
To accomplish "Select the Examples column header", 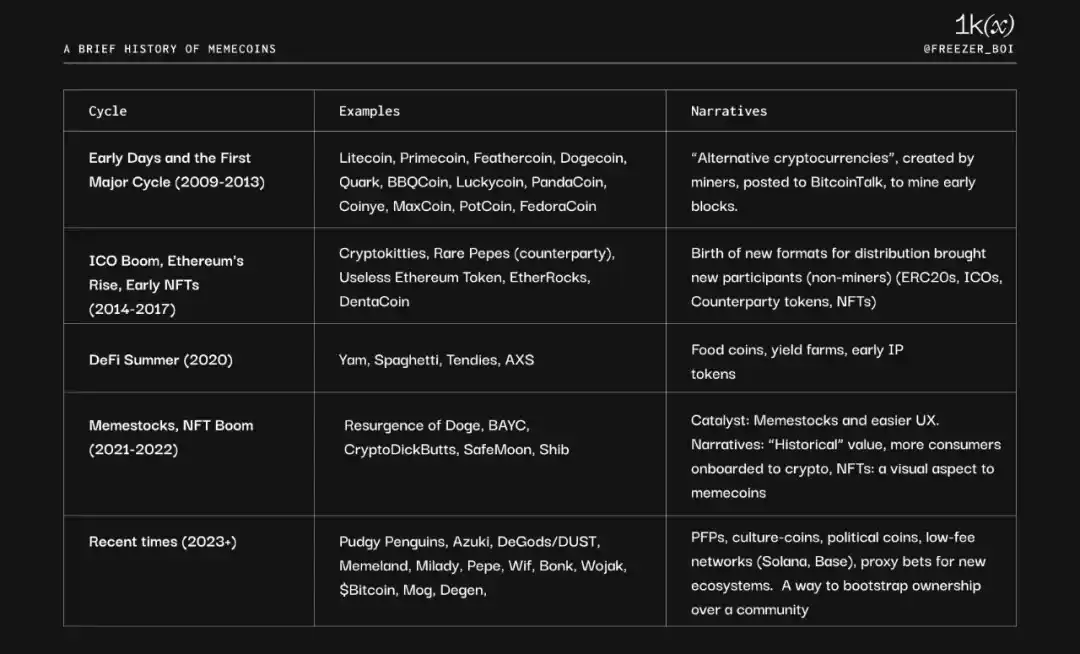I will [x=369, y=111].
